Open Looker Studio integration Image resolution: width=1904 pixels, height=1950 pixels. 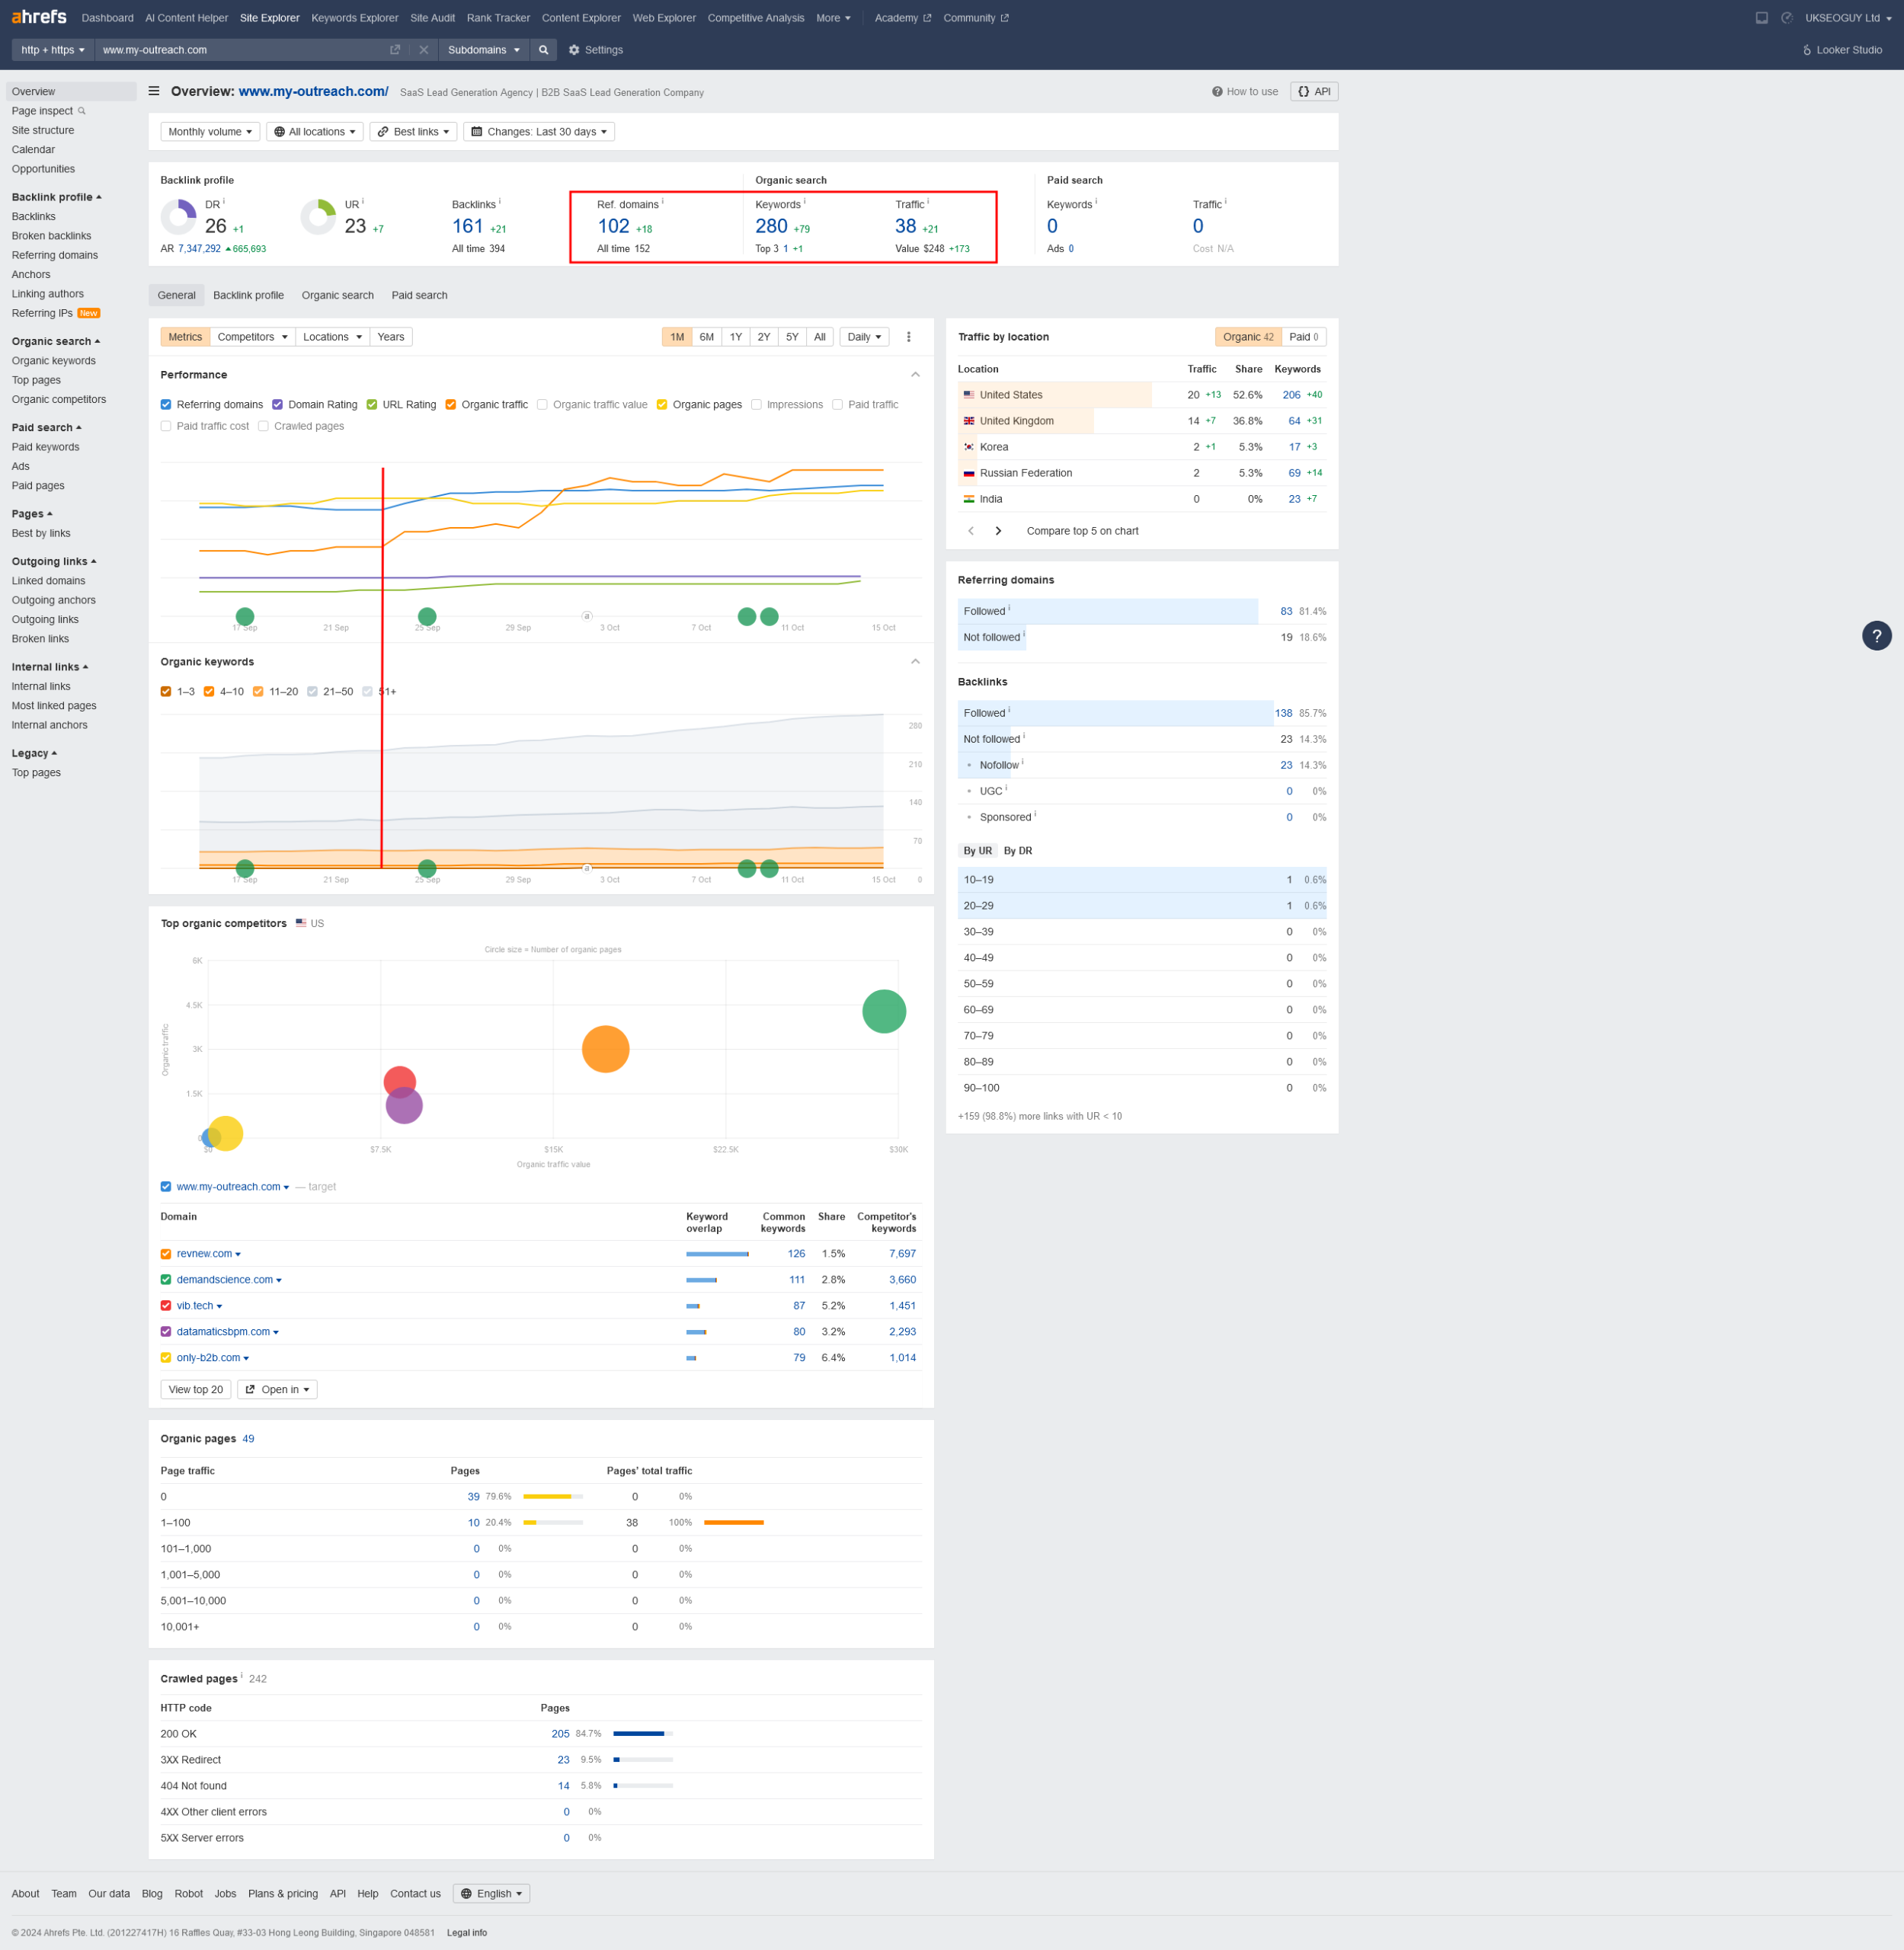[1842, 50]
